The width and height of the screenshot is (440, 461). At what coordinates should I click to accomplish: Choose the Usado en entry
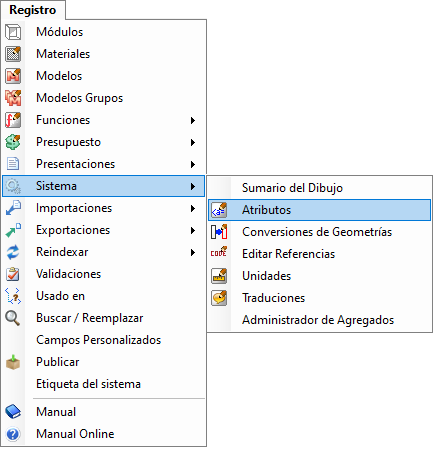(x=103, y=296)
